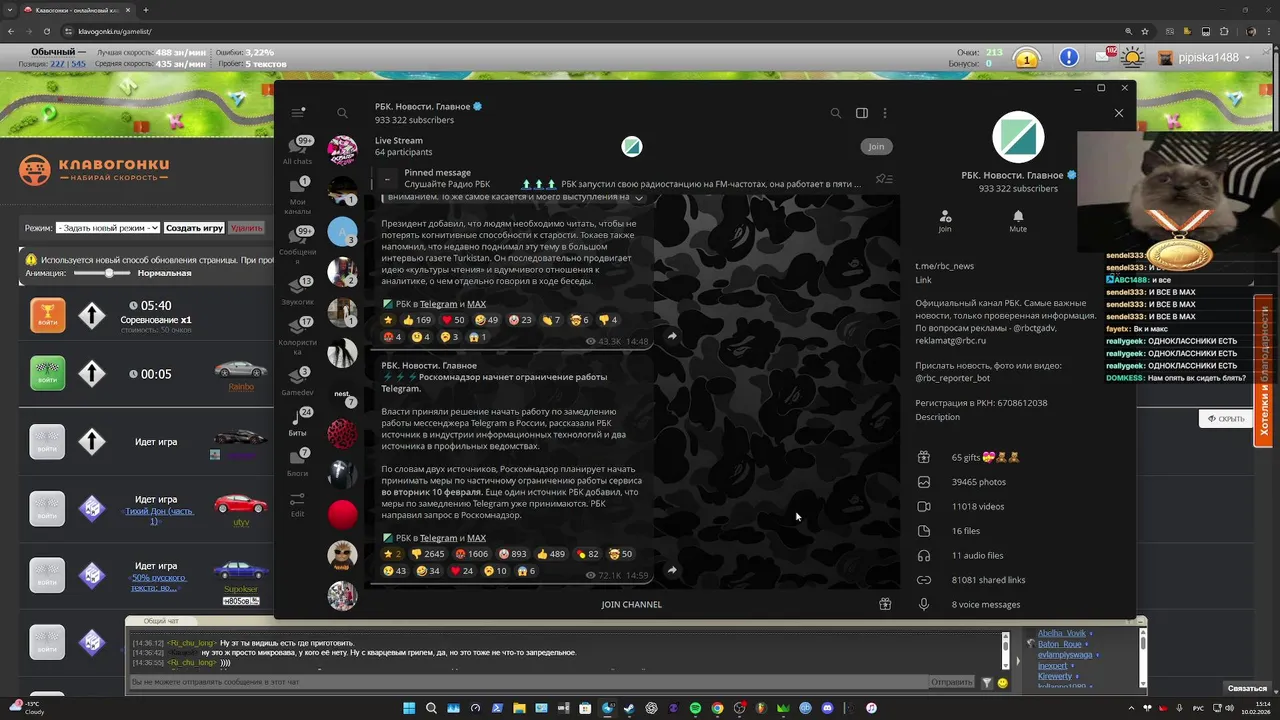The height and width of the screenshot is (720, 1280).
Task: Click the gold level 1 badge
Action: [1026, 59]
